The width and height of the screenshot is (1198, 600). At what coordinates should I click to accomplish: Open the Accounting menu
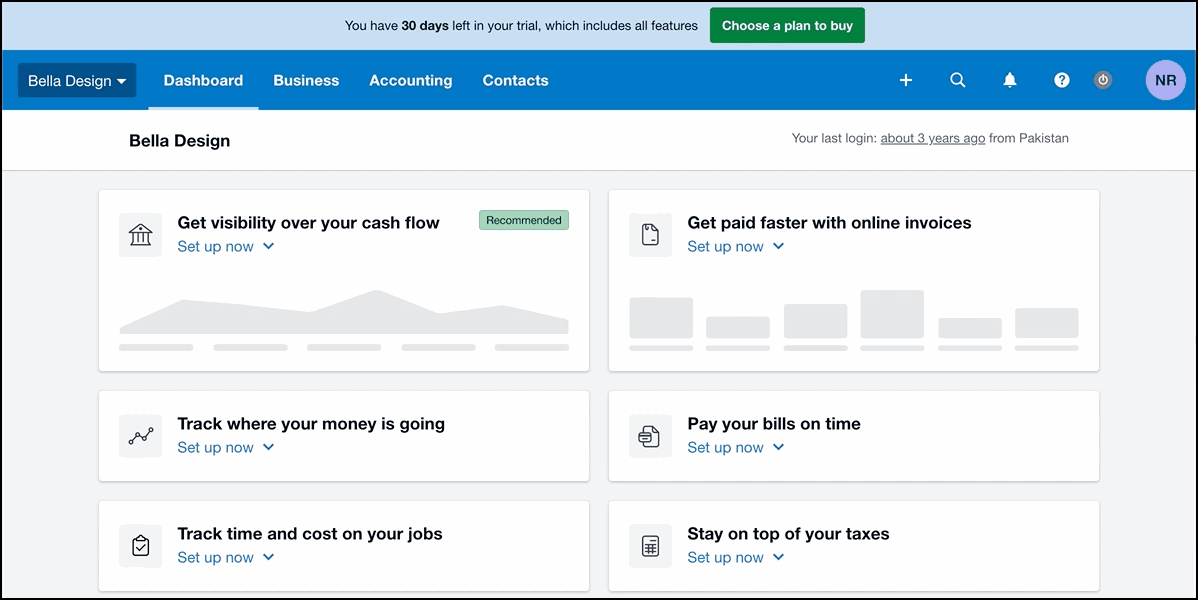410,81
